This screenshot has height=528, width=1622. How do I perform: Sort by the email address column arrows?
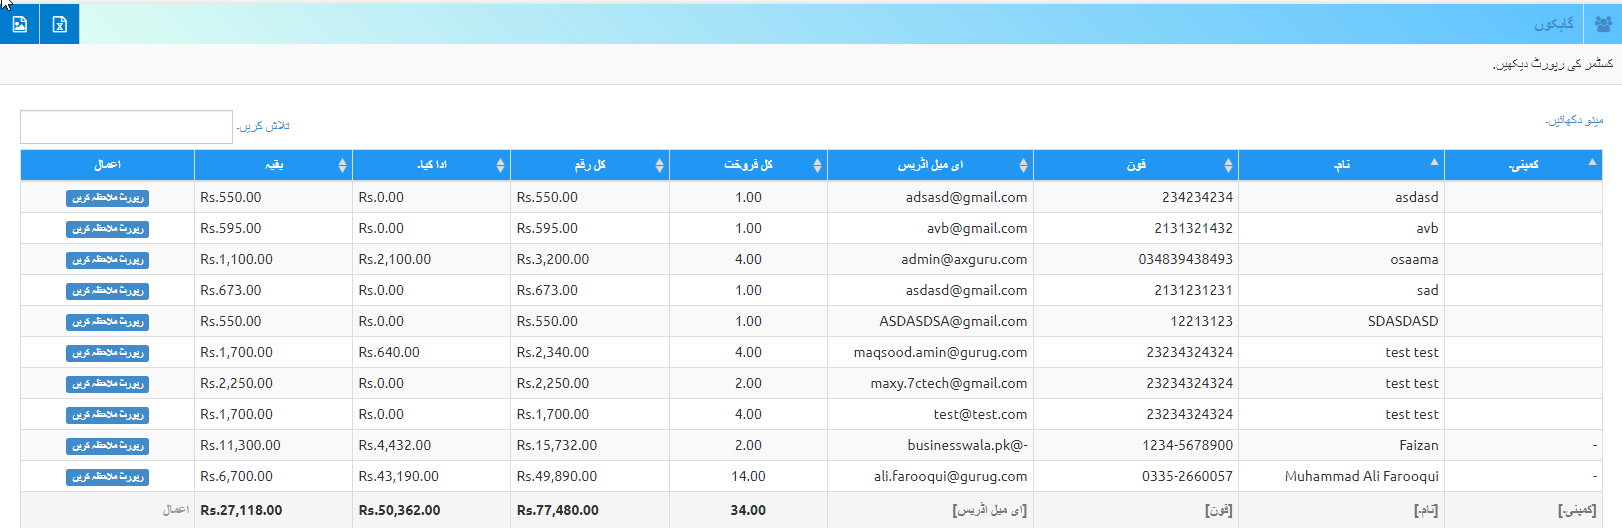1023,165
